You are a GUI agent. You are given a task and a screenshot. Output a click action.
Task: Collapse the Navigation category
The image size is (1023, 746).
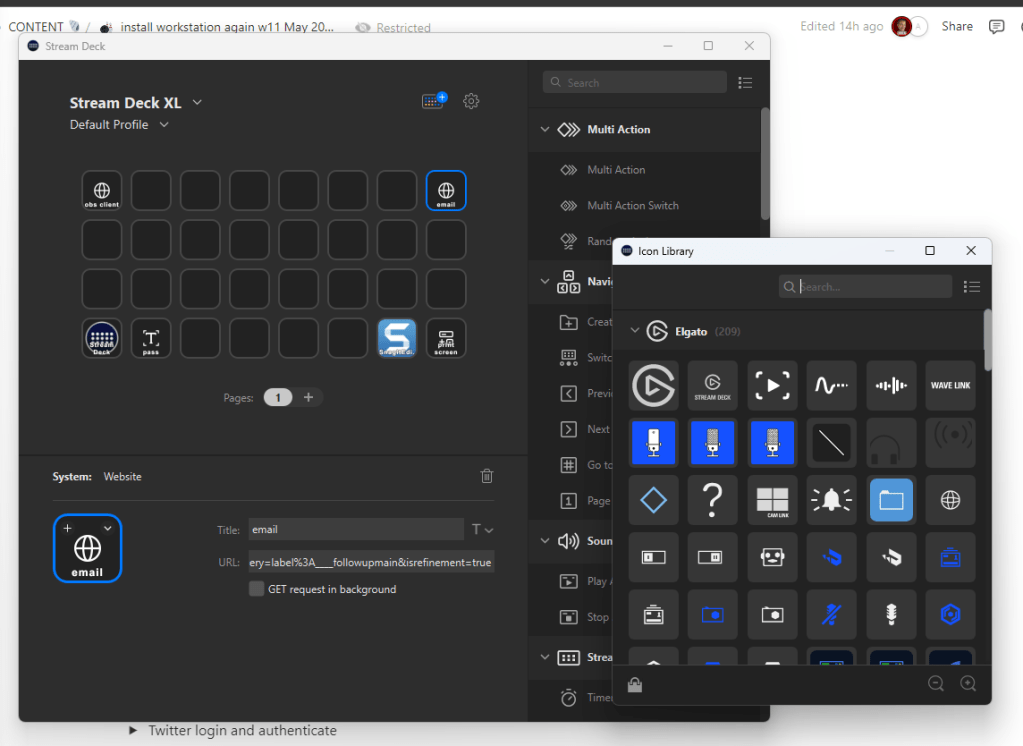[x=545, y=281]
